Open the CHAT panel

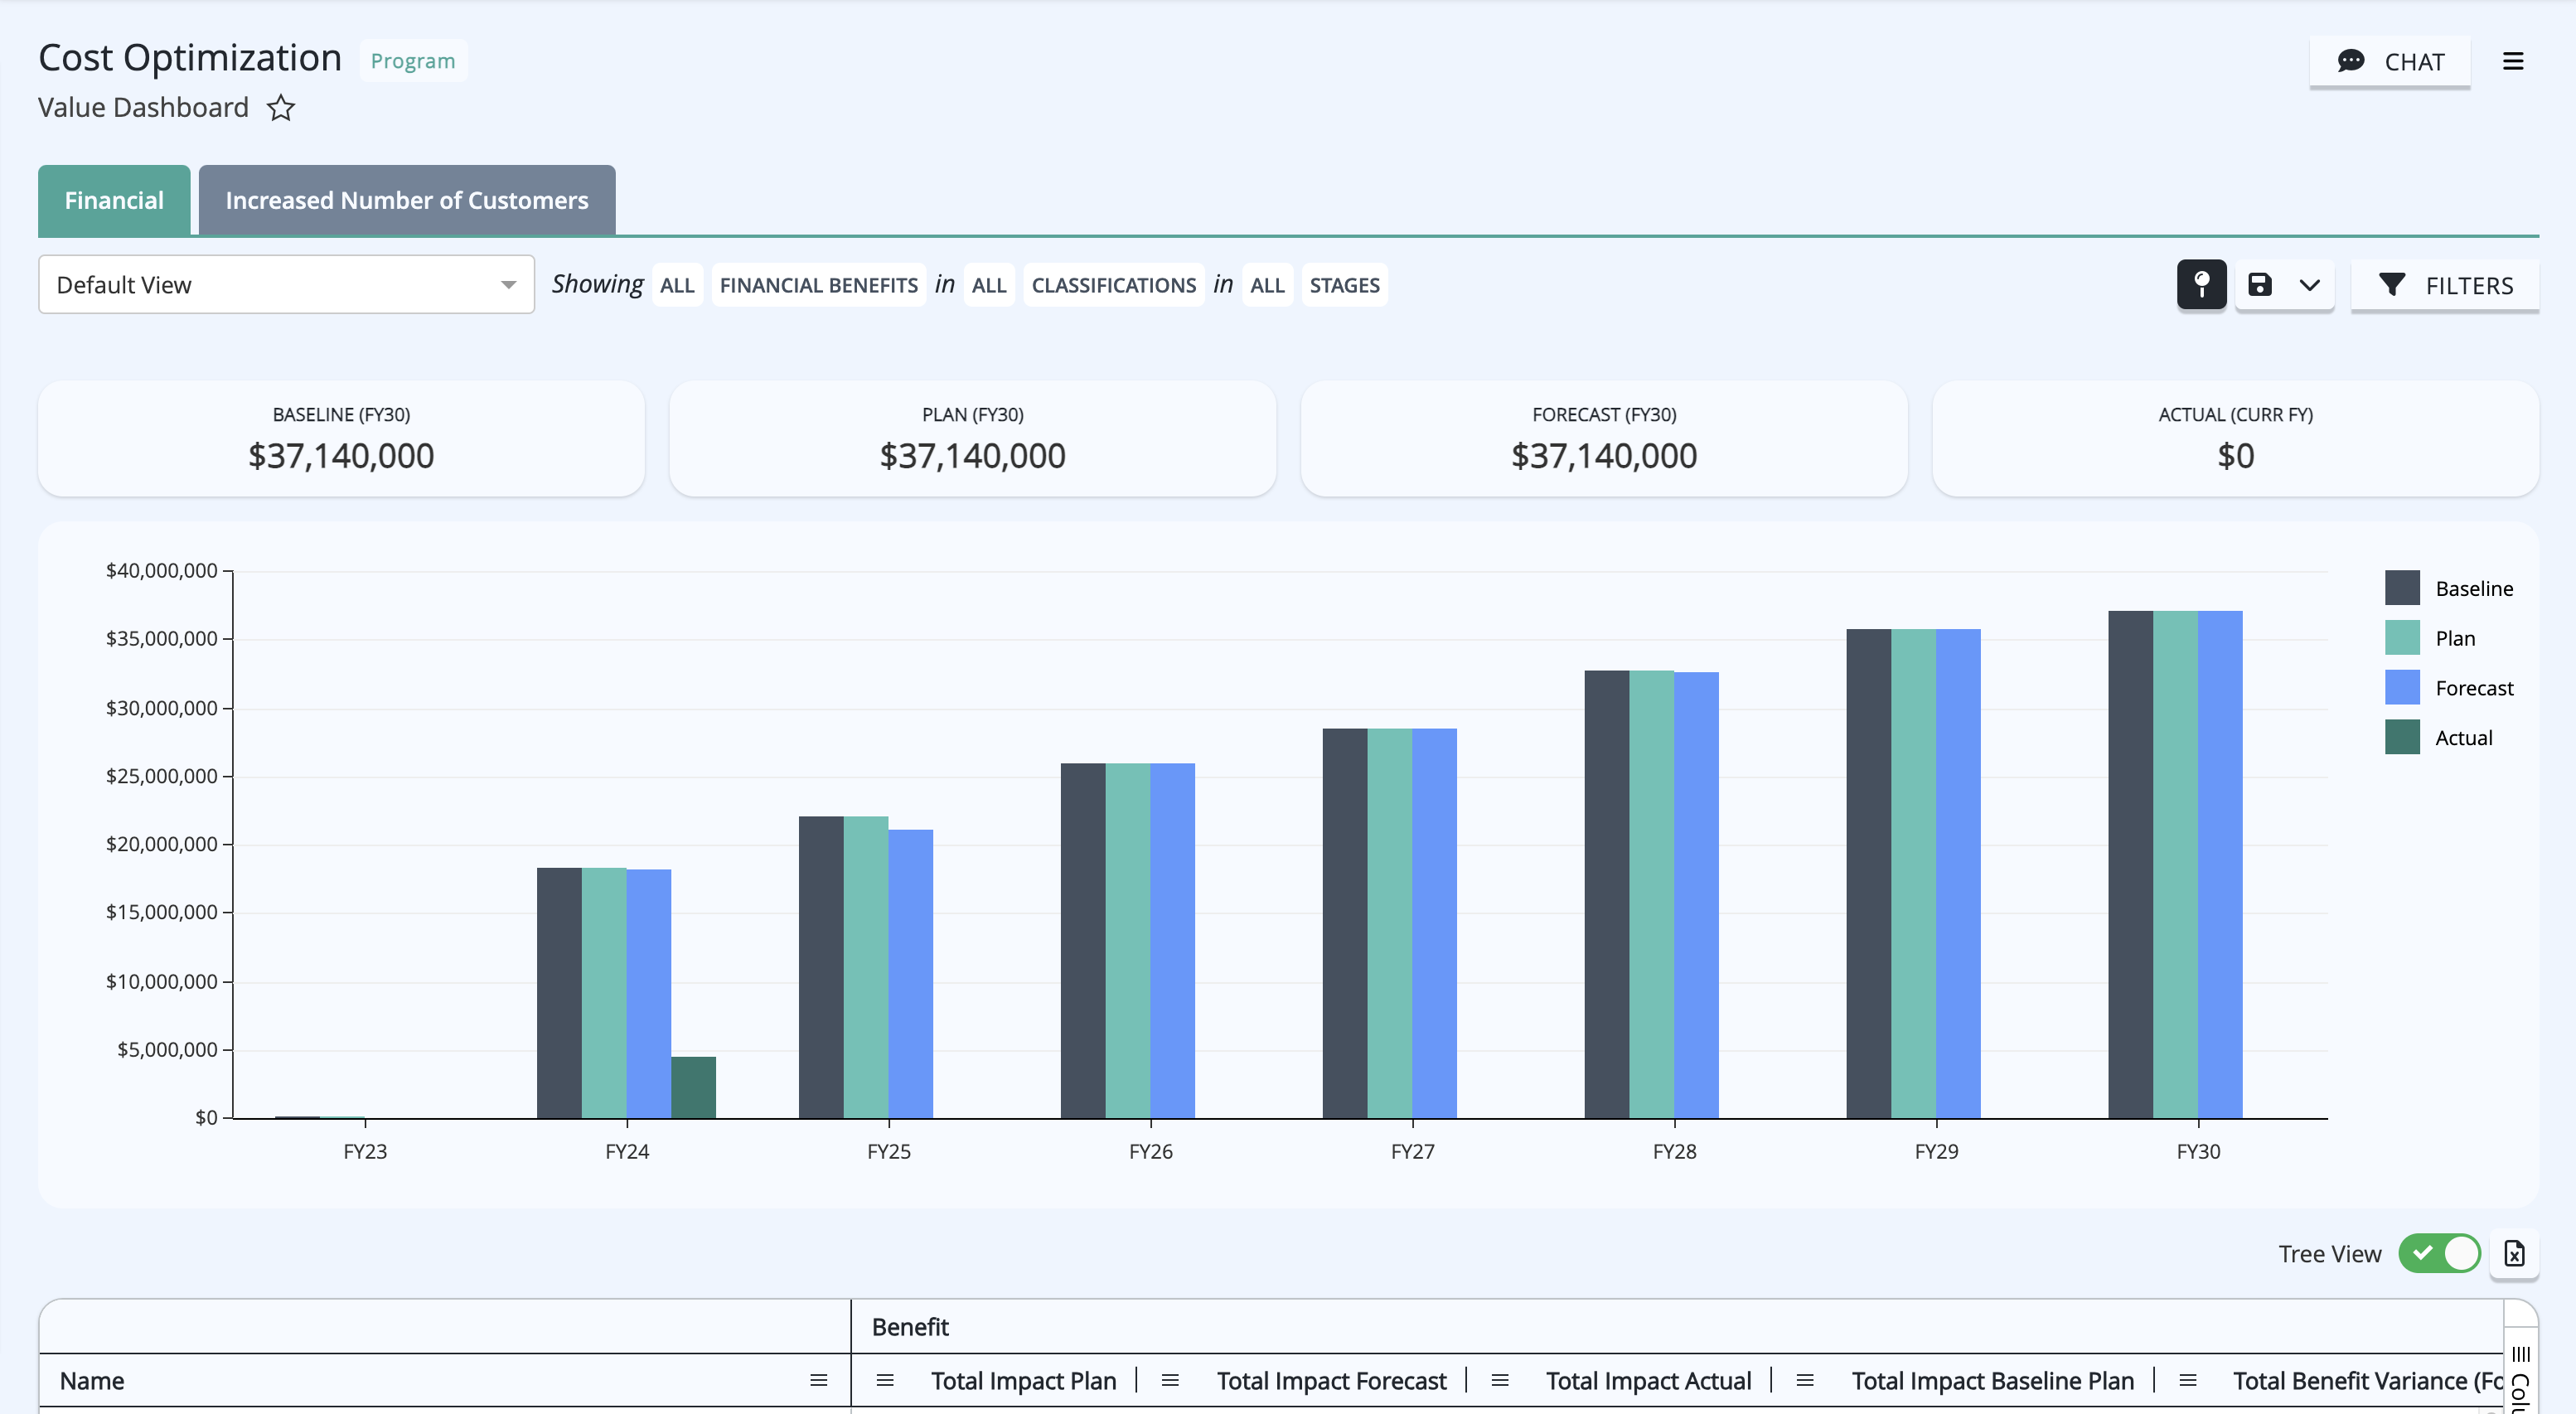tap(2390, 62)
